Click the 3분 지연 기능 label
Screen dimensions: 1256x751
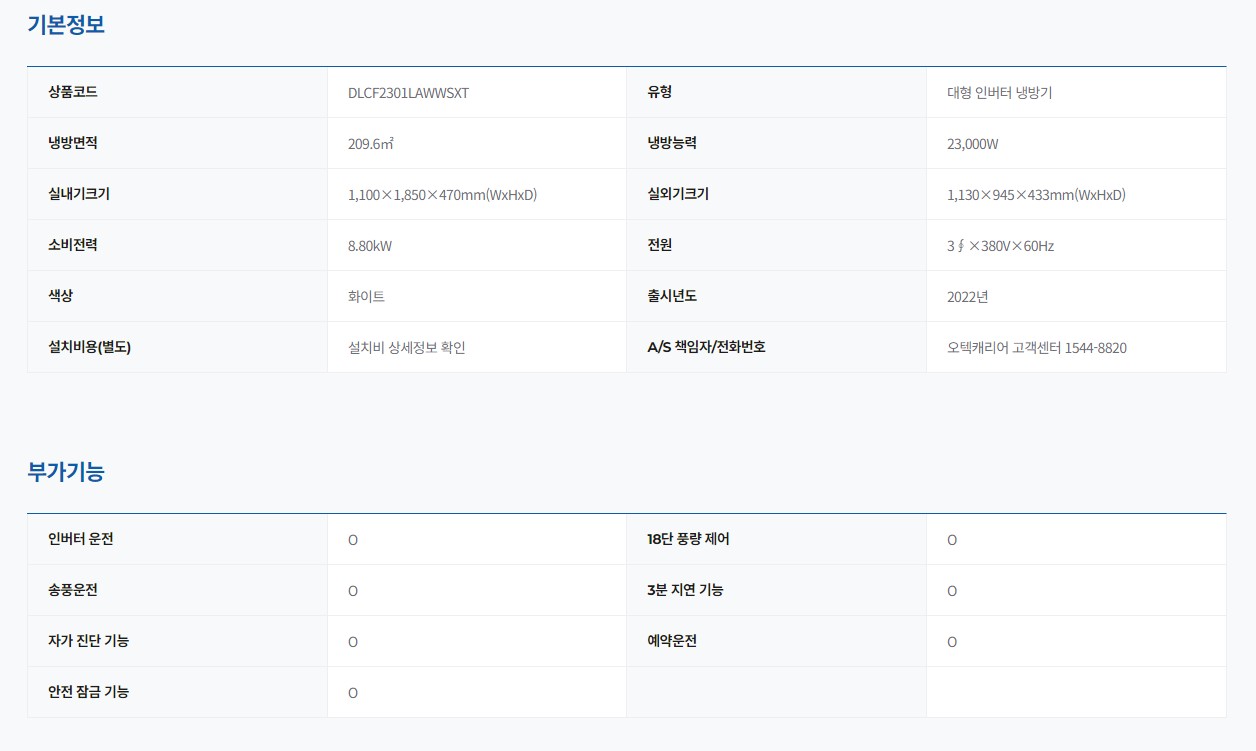click(x=685, y=590)
